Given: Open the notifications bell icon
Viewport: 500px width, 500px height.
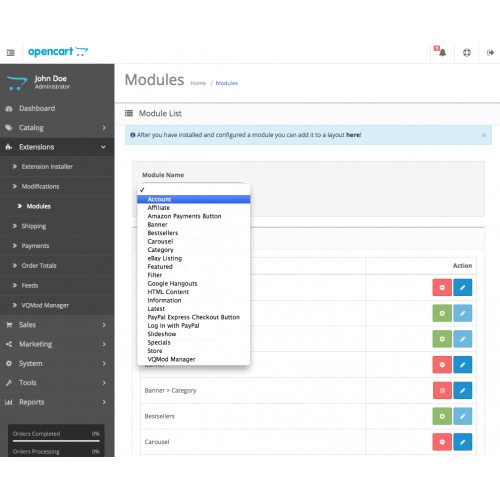Looking at the screenshot, I should pyautogui.click(x=441, y=52).
